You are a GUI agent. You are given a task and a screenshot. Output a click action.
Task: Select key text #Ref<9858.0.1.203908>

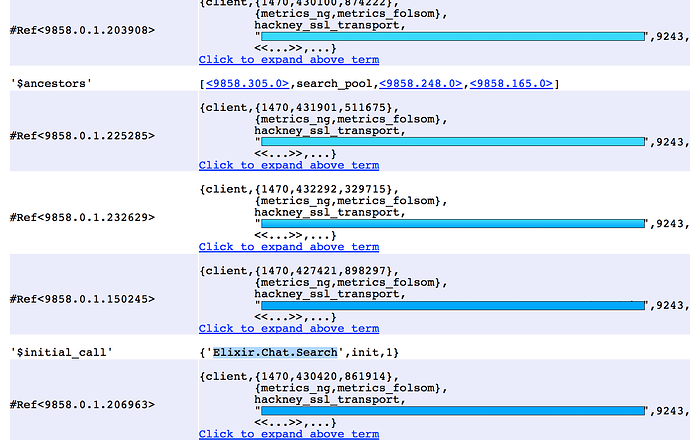pos(82,30)
